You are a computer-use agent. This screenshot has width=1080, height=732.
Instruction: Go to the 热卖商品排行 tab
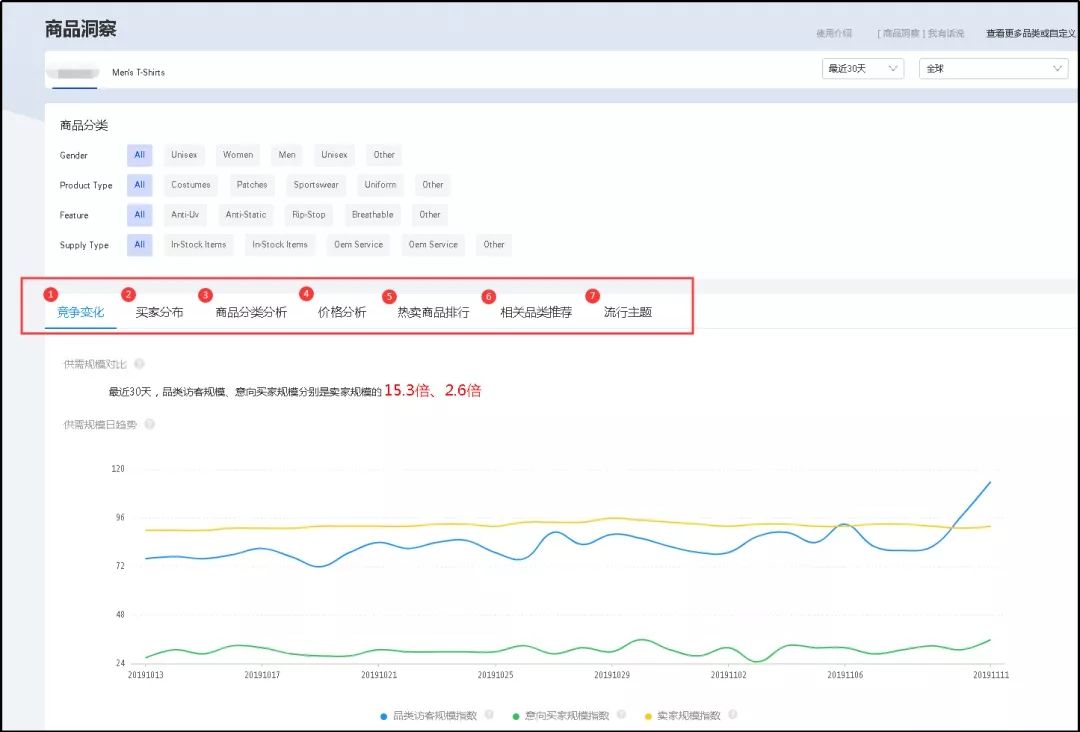(x=433, y=312)
